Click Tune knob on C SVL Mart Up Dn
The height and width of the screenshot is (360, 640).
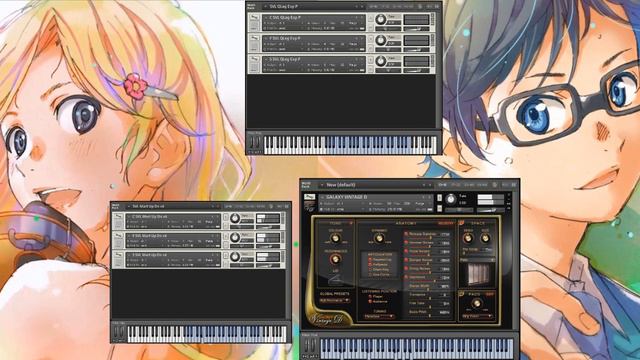(x=235, y=218)
